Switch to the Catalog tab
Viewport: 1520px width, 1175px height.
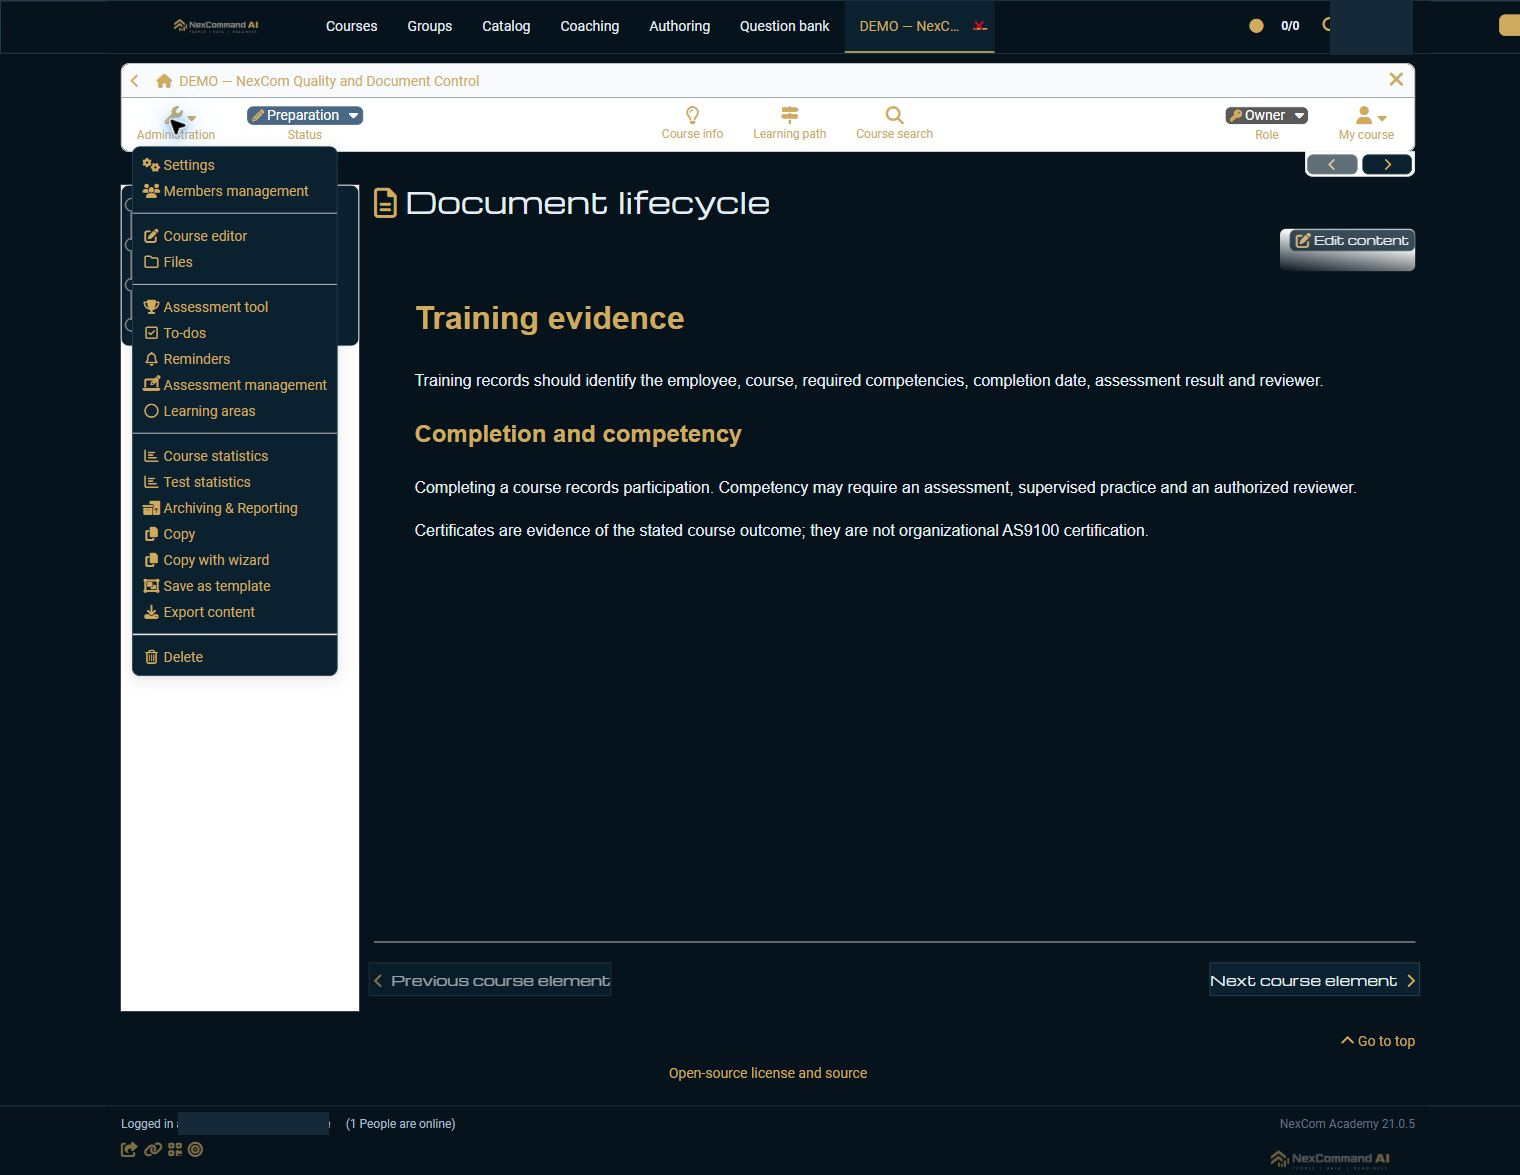(506, 26)
